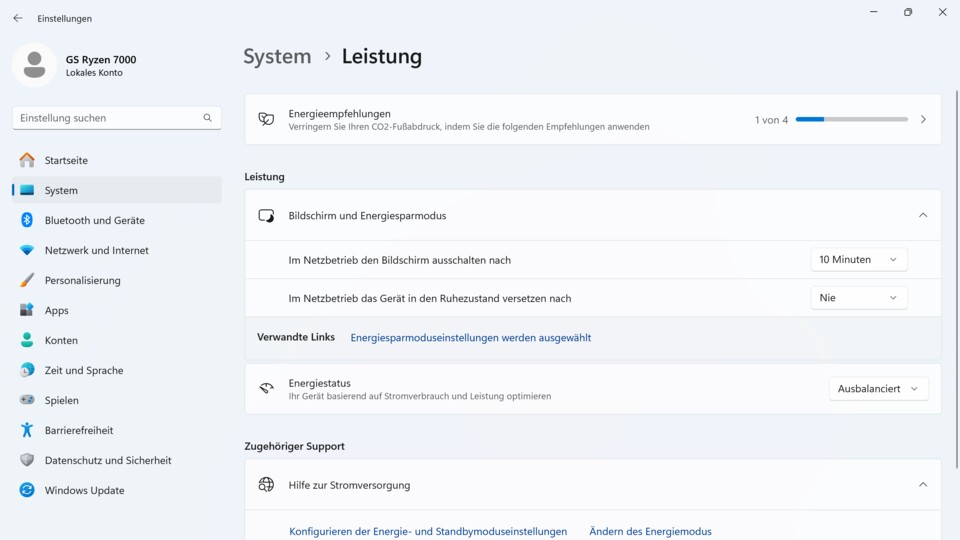This screenshot has width=960, height=540.
Task: Click the Datenschutz und Sicherheit shield icon
Action: point(27,460)
